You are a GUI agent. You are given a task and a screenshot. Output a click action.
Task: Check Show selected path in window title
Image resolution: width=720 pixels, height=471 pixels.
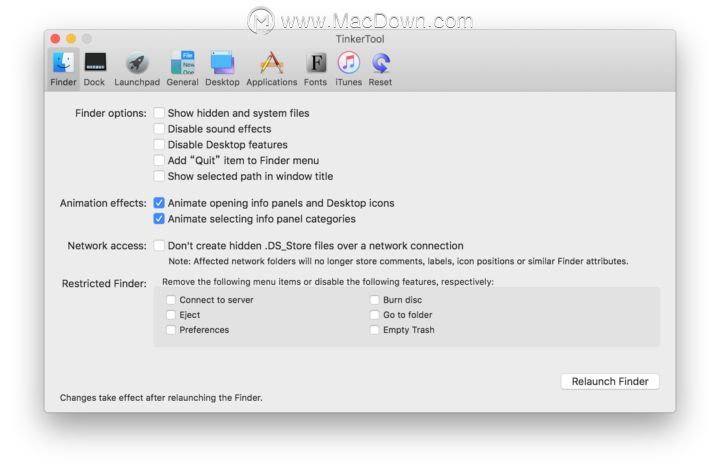point(159,176)
